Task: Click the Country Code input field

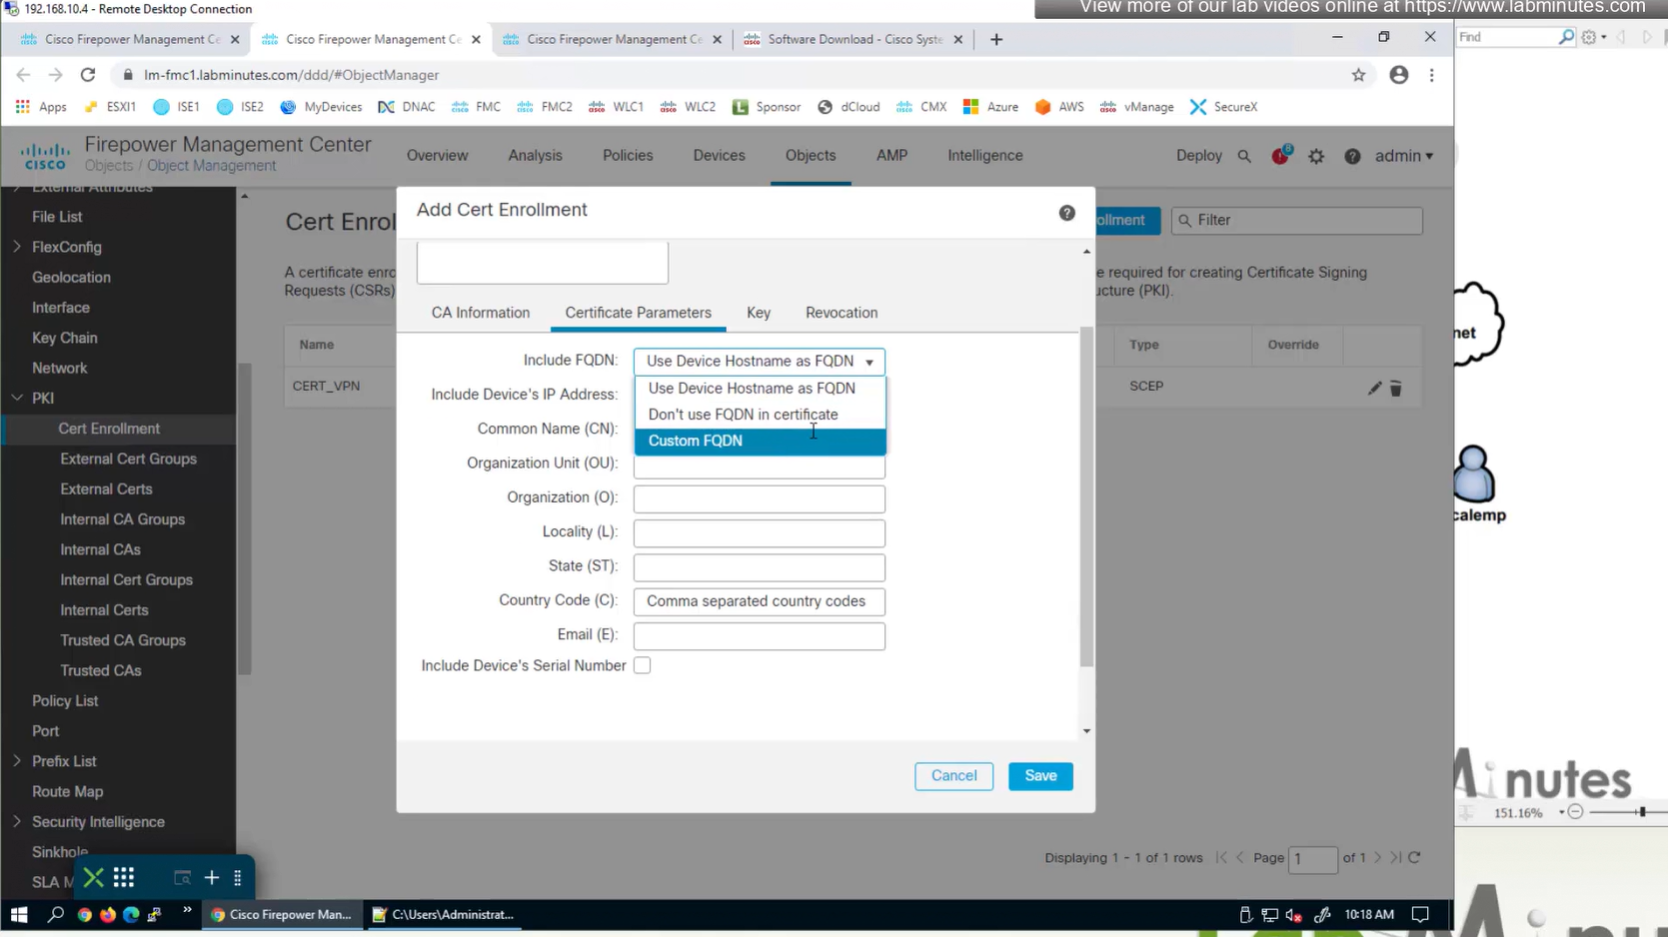Action: point(759,601)
